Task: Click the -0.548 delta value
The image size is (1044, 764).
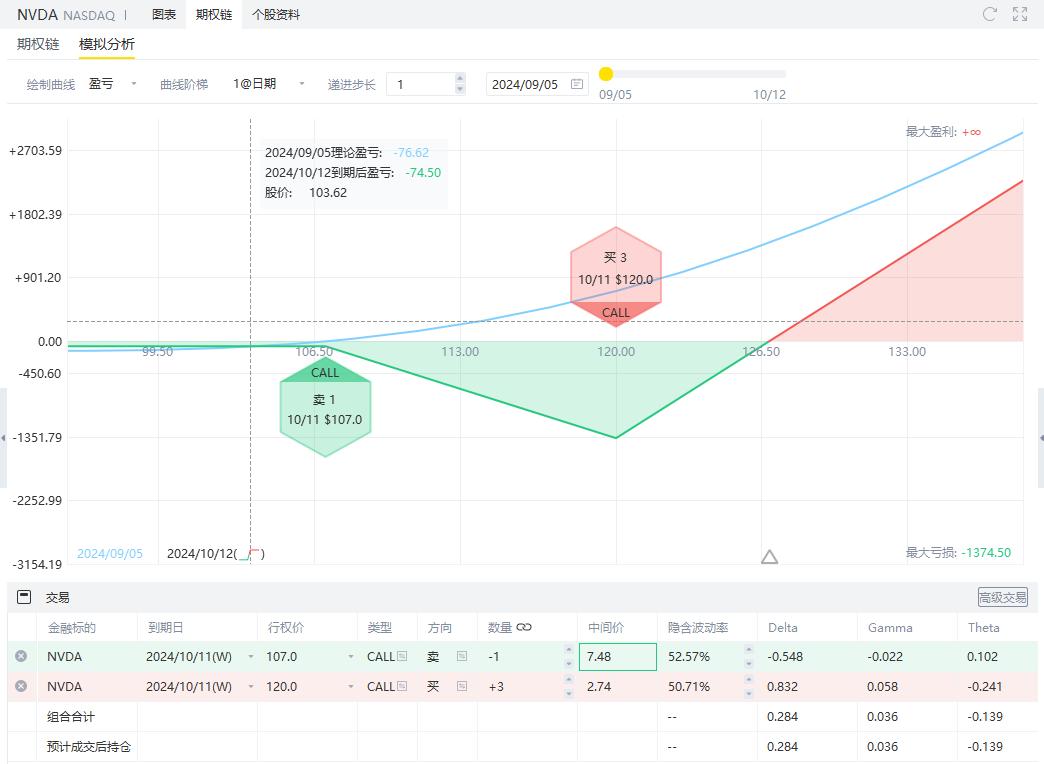Action: tap(785, 657)
